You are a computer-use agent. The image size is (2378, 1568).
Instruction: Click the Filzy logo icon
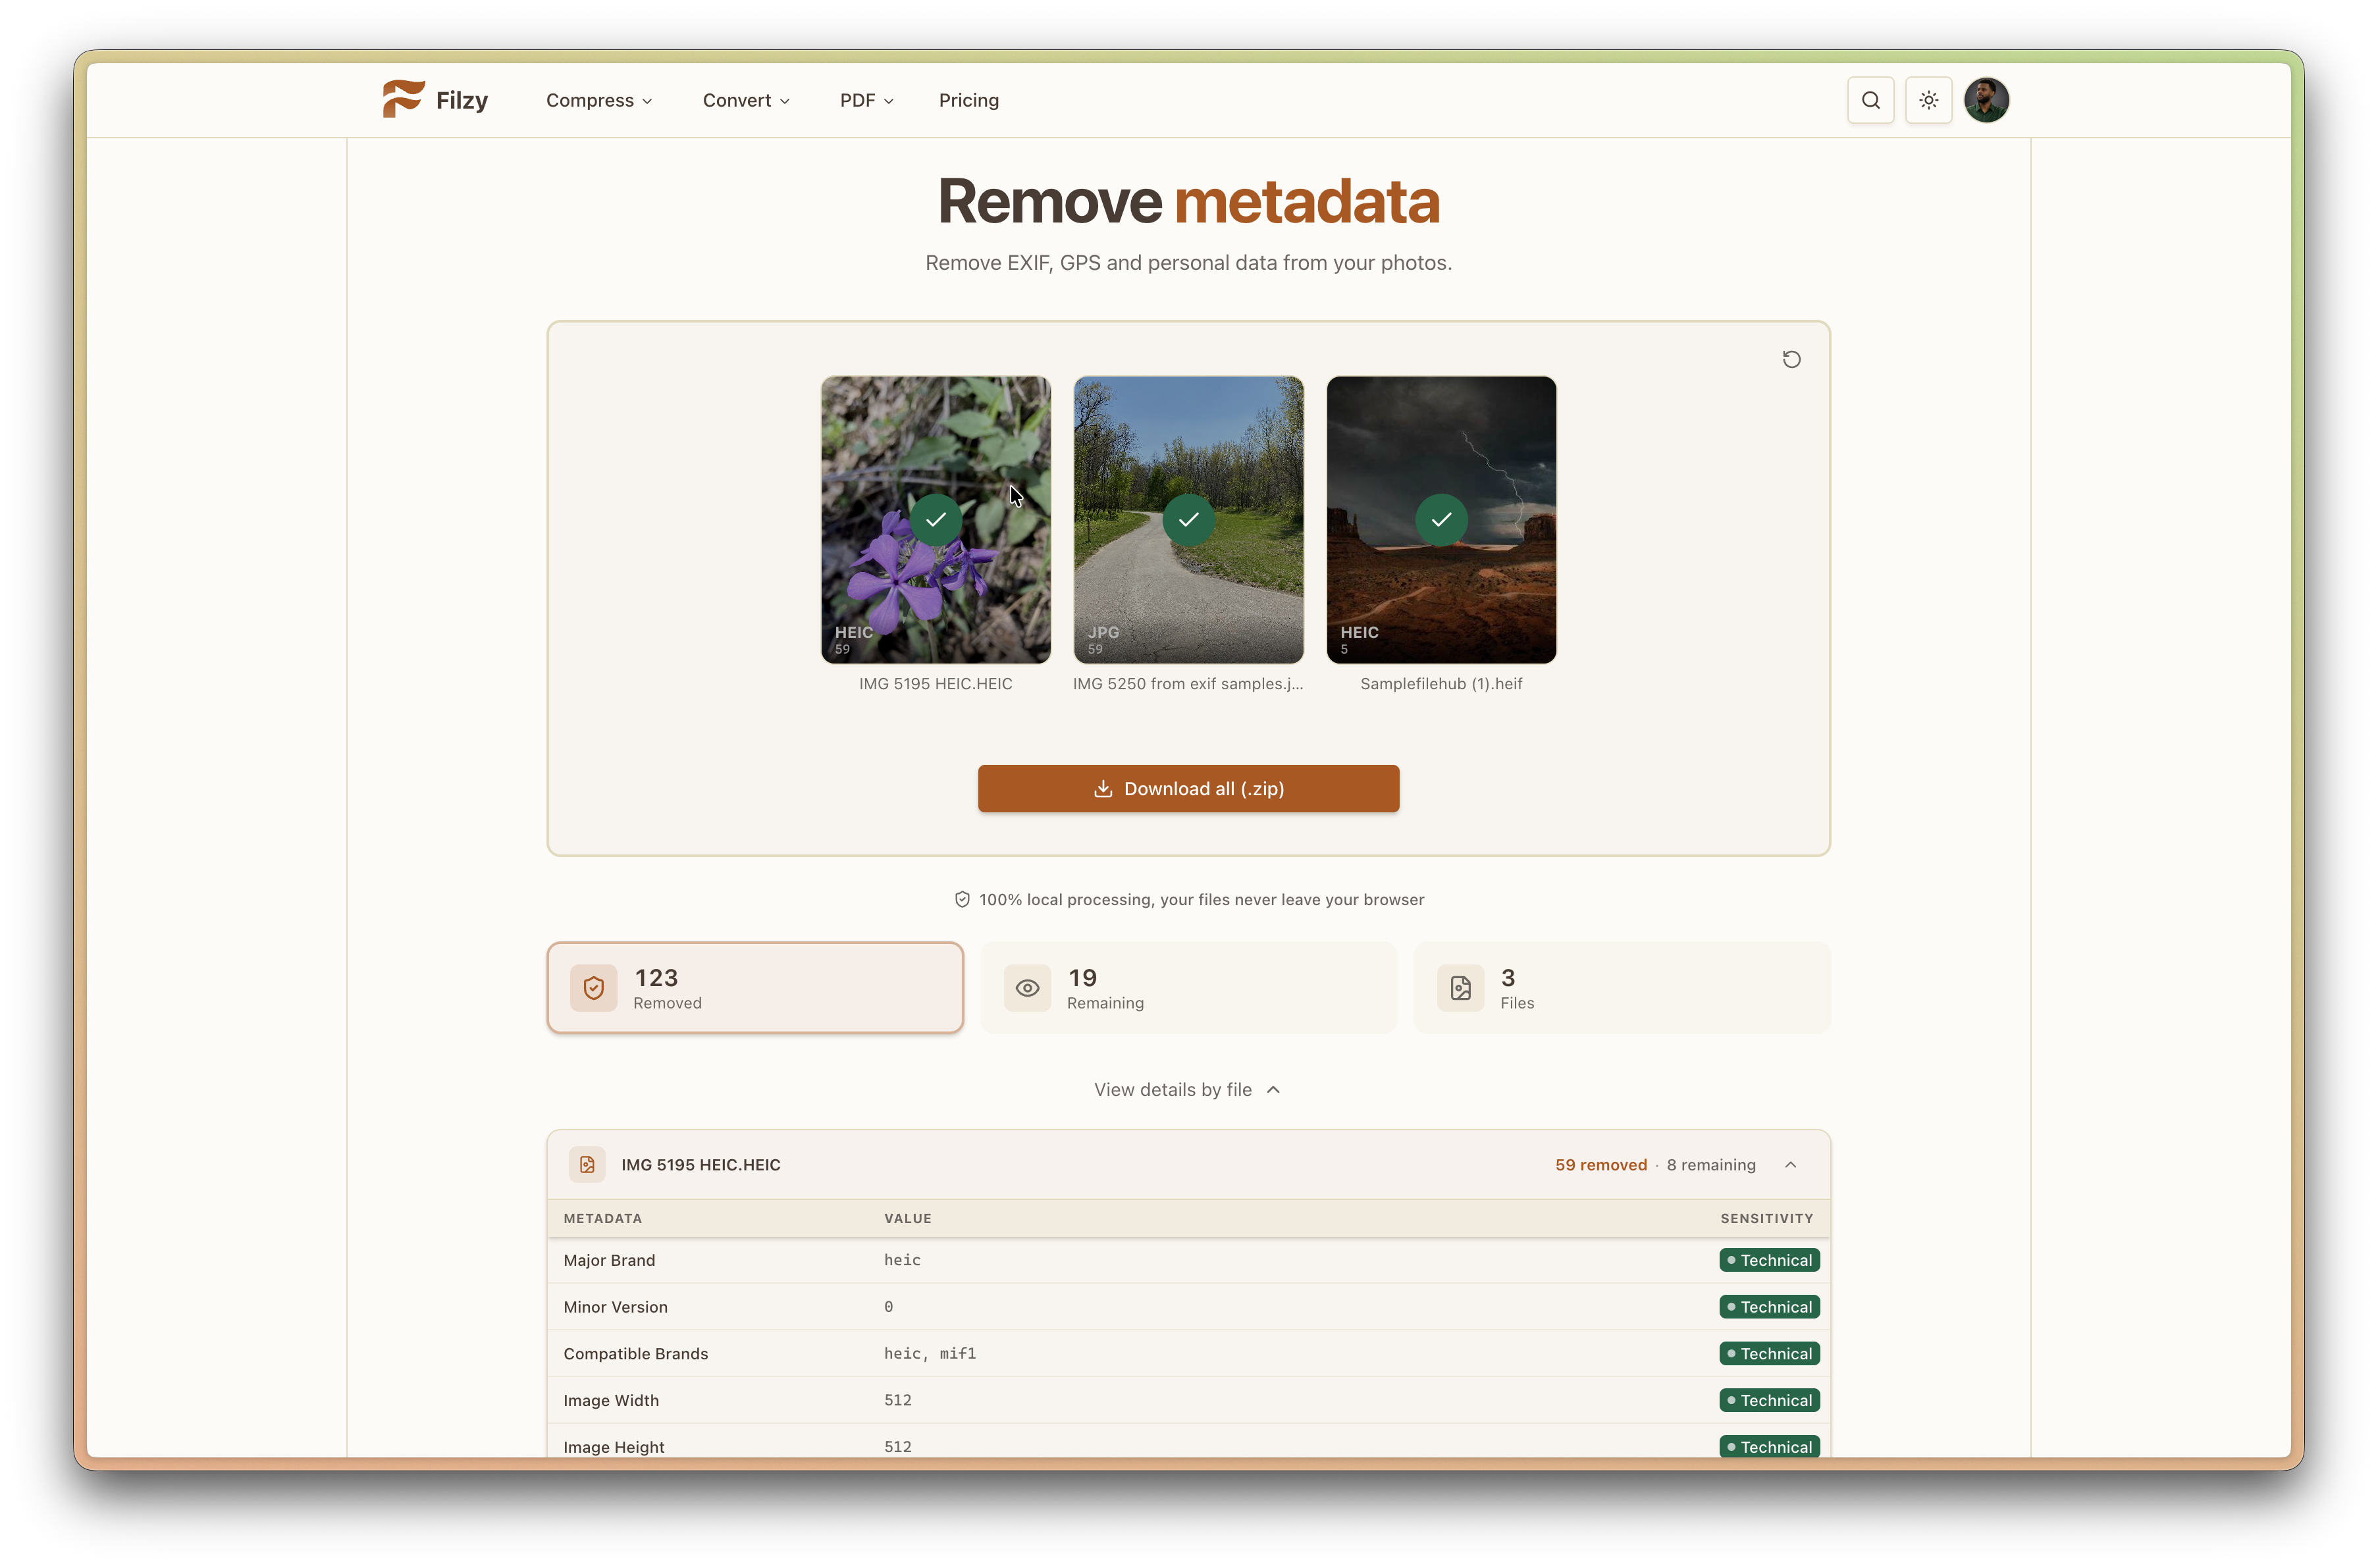tap(403, 99)
